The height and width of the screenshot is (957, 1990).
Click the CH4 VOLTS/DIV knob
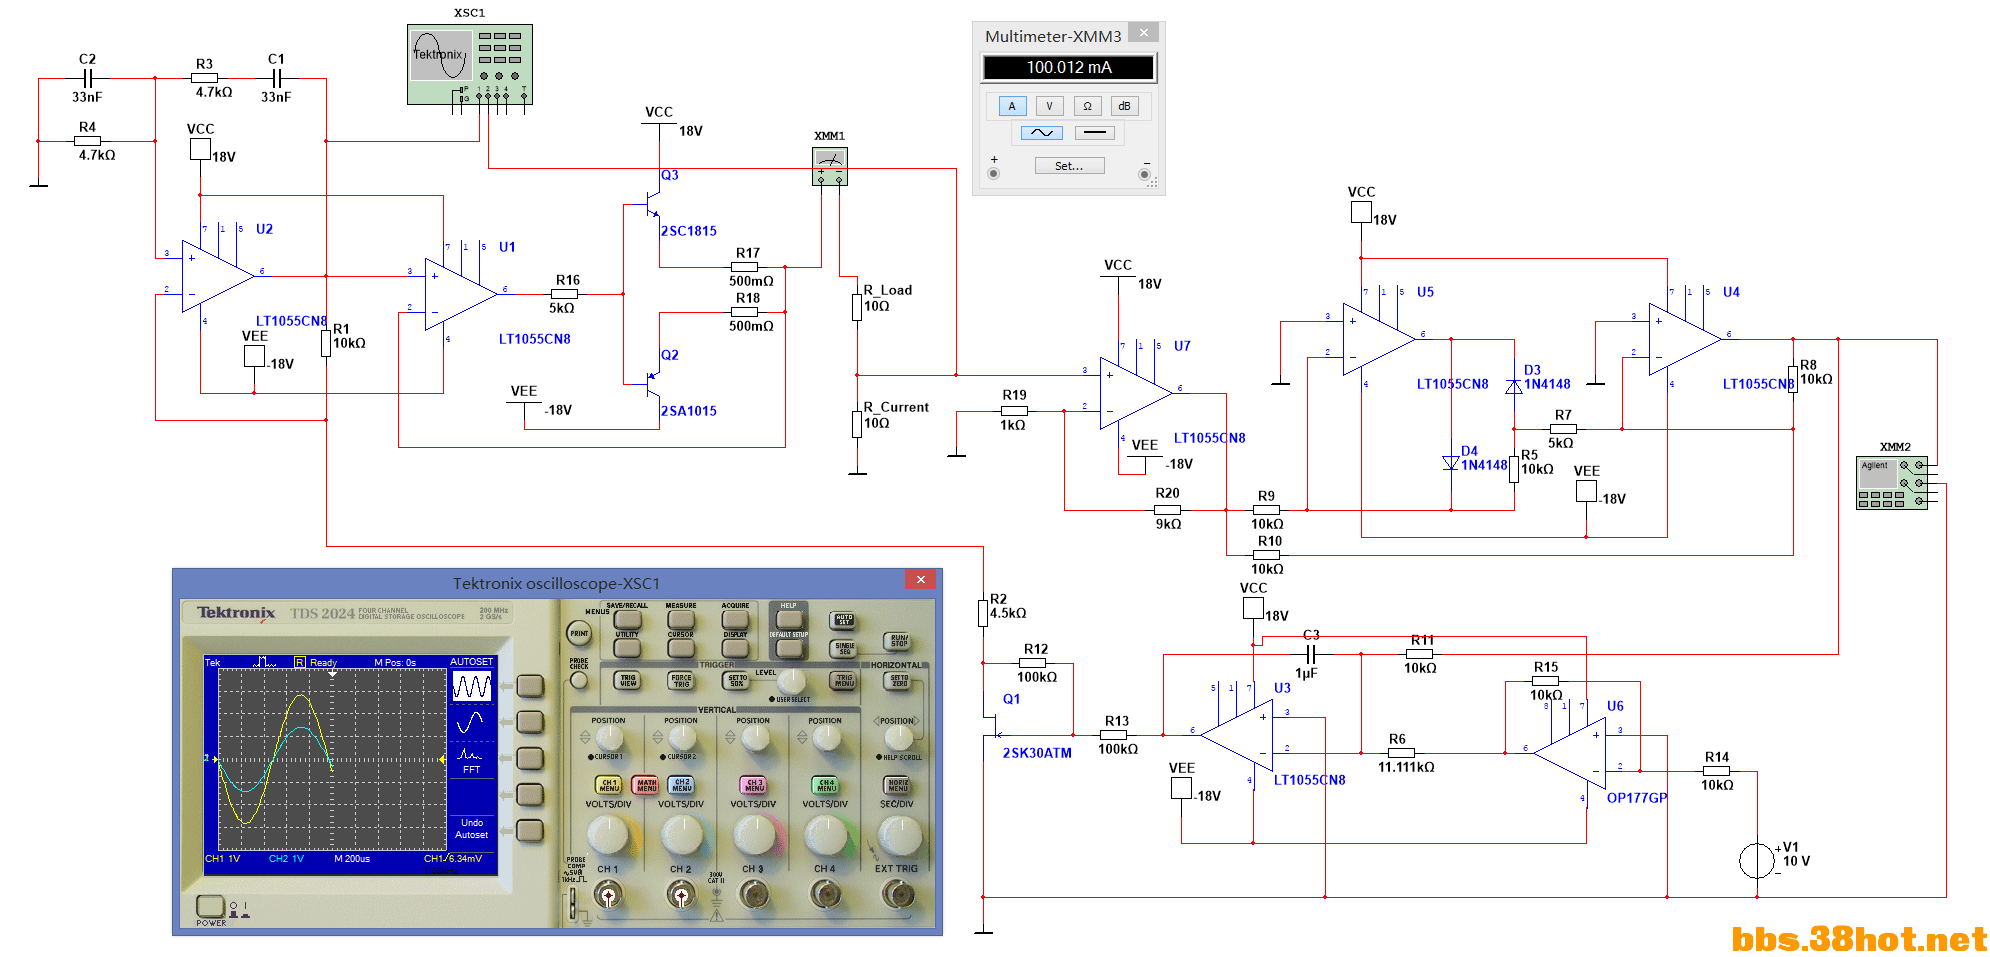(x=826, y=835)
